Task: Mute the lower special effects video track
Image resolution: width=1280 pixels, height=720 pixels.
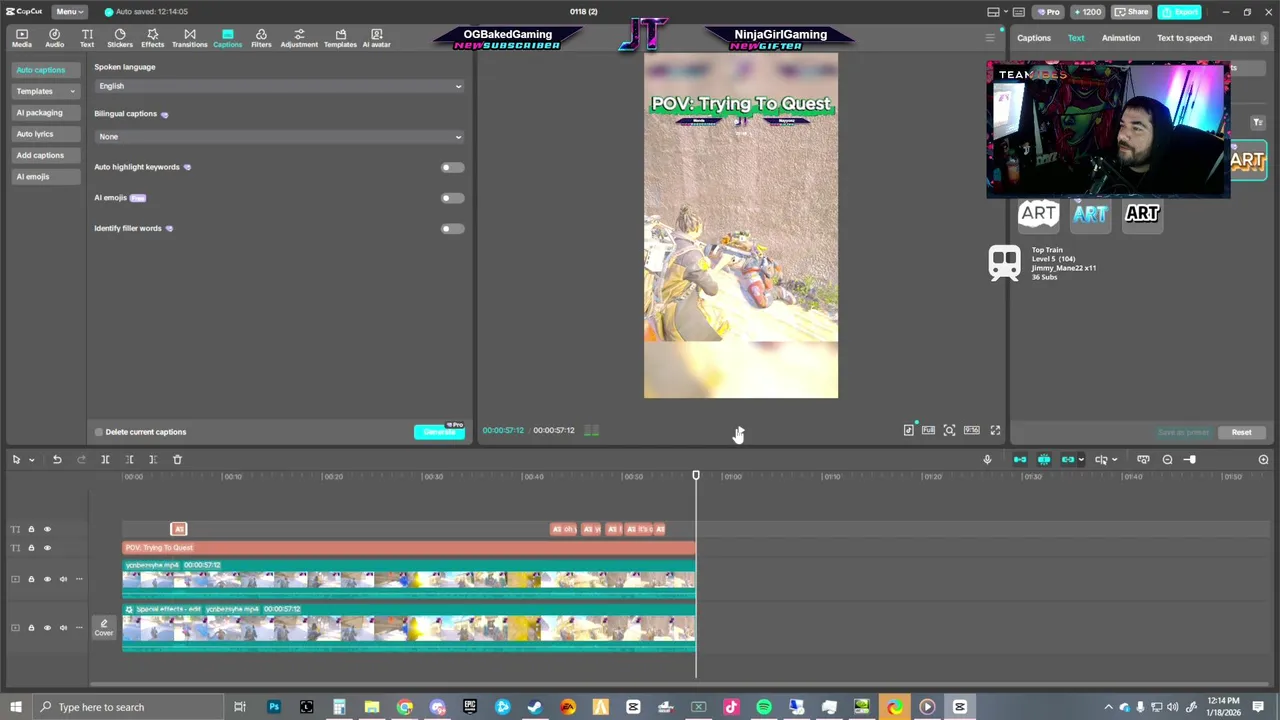Action: pyautogui.click(x=63, y=628)
